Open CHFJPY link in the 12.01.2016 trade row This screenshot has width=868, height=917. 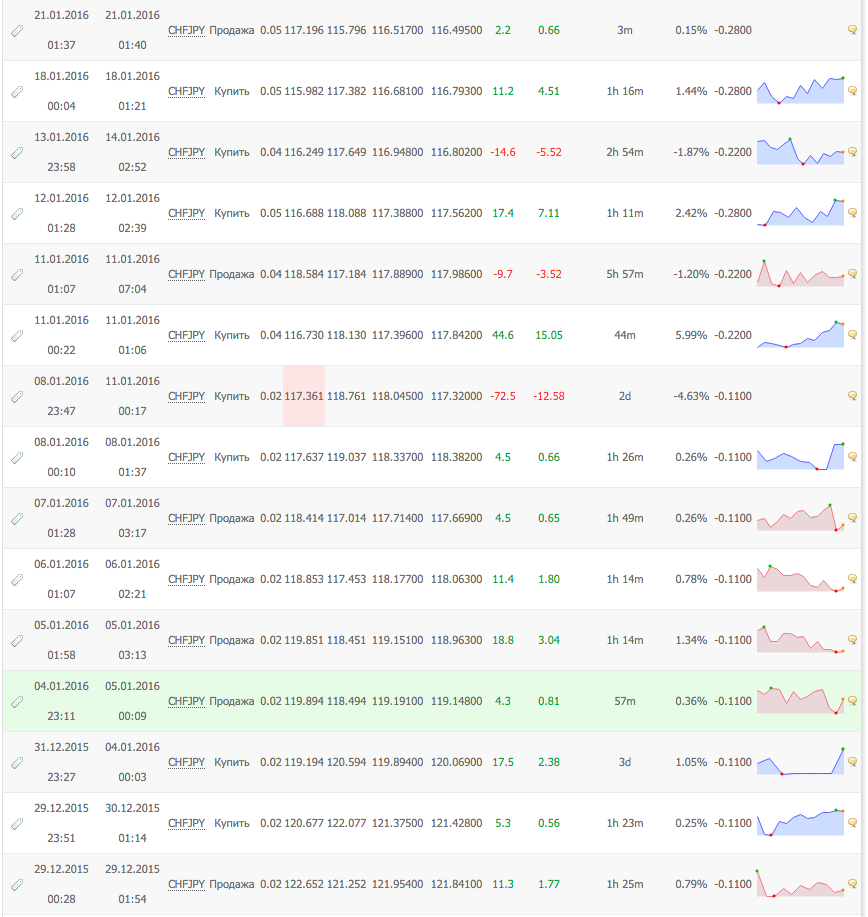187,213
